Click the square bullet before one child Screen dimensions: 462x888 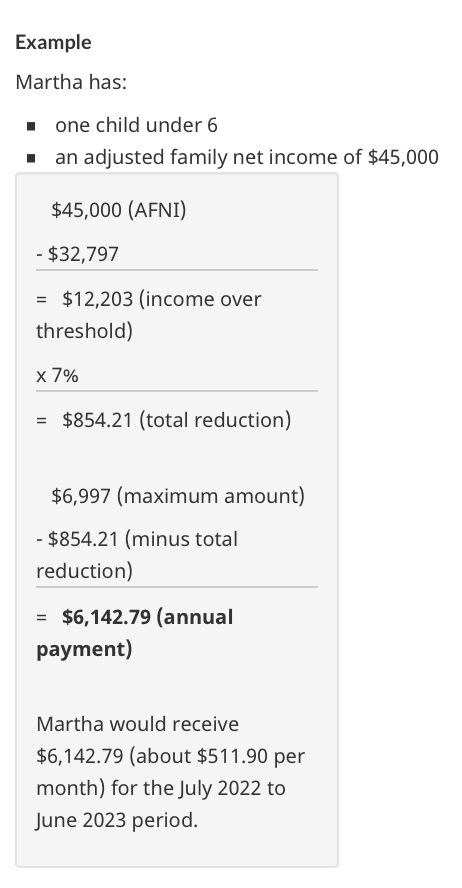coord(31,126)
